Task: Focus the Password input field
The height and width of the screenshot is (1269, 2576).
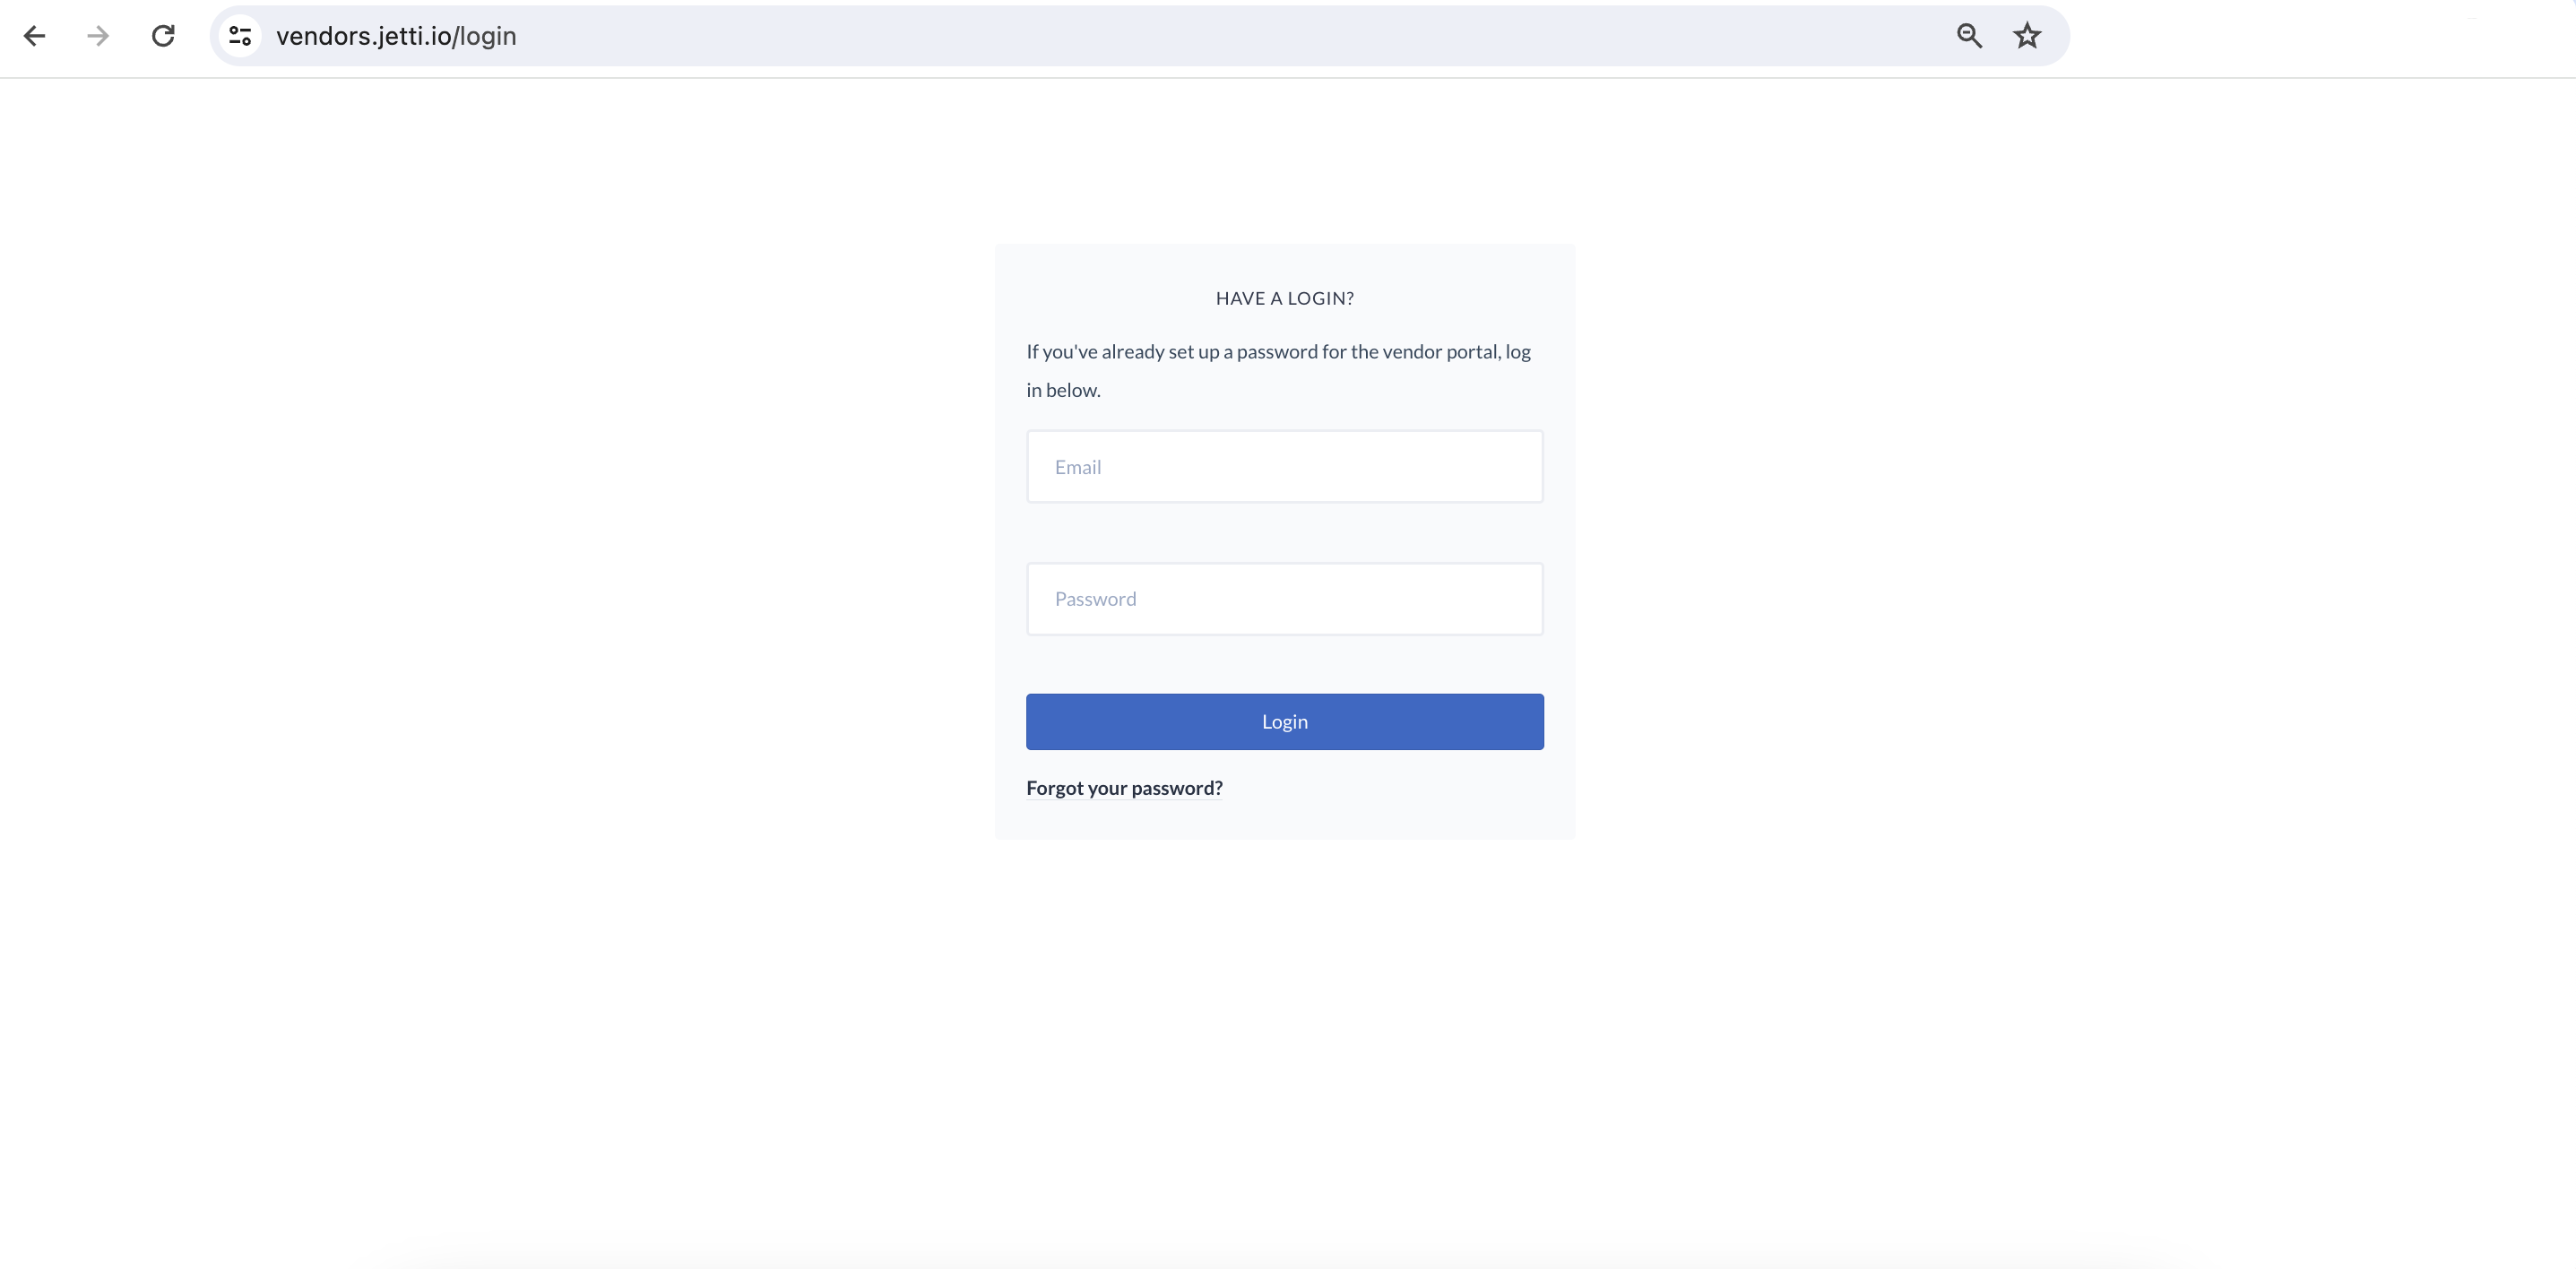Action: (x=1285, y=599)
